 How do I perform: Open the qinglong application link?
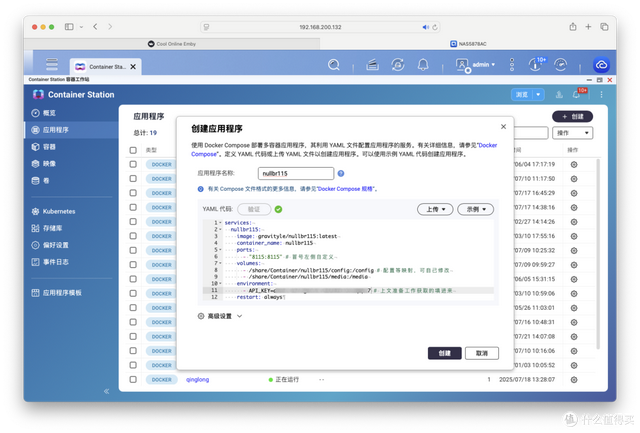(x=198, y=380)
